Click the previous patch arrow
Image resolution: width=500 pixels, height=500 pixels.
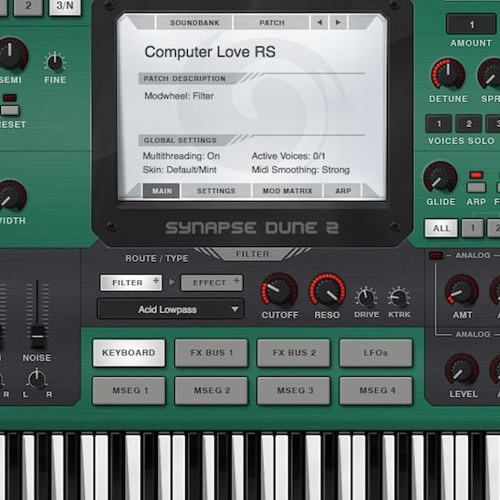pos(319,23)
